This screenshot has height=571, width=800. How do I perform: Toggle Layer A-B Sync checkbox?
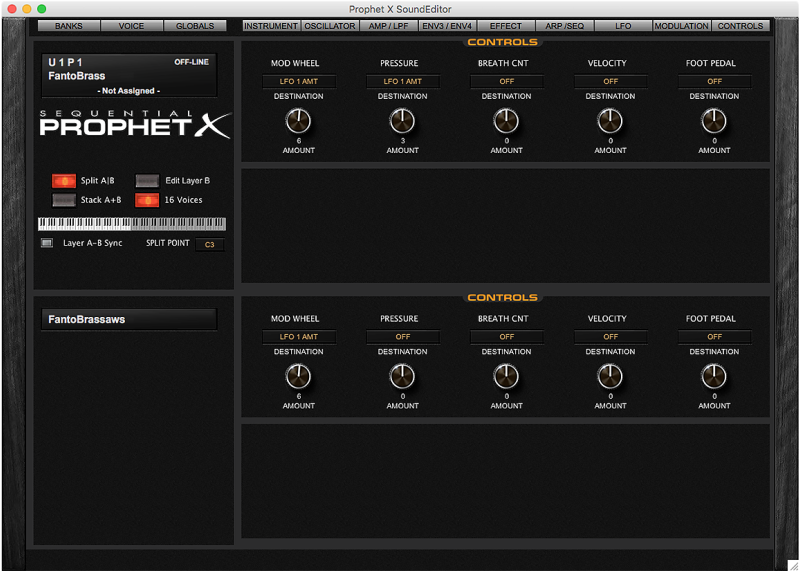(x=46, y=243)
